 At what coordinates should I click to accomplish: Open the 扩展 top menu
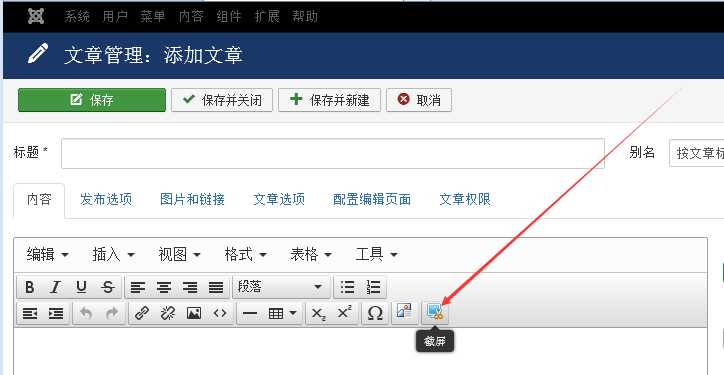tap(267, 16)
